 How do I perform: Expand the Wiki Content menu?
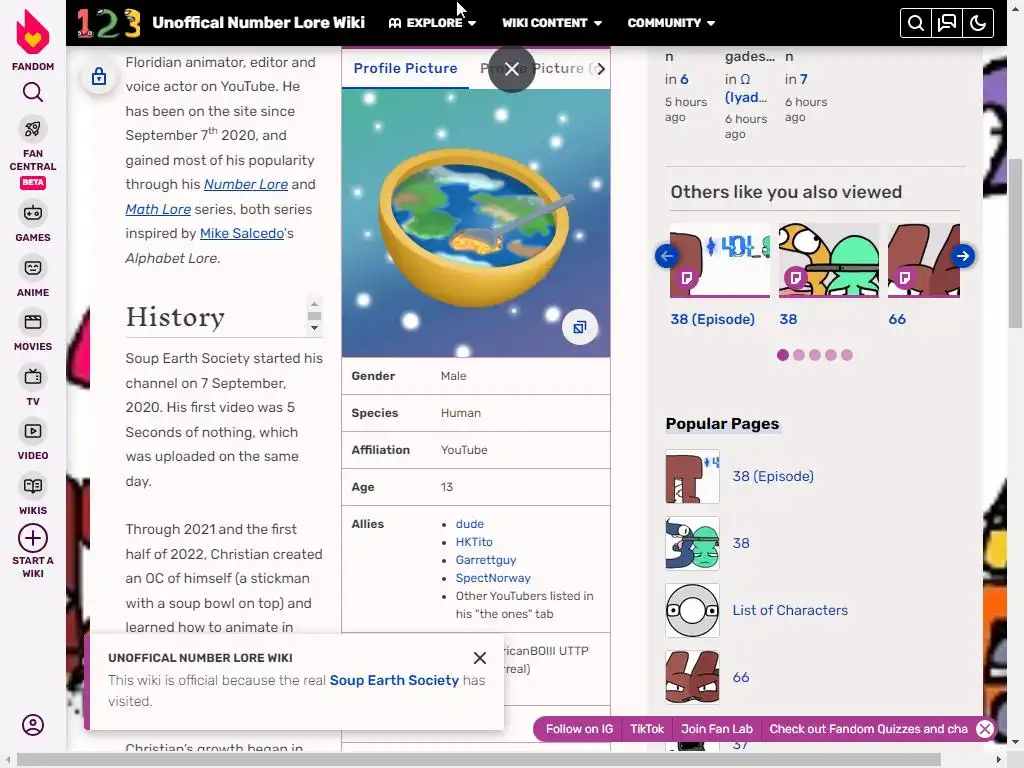(x=552, y=23)
